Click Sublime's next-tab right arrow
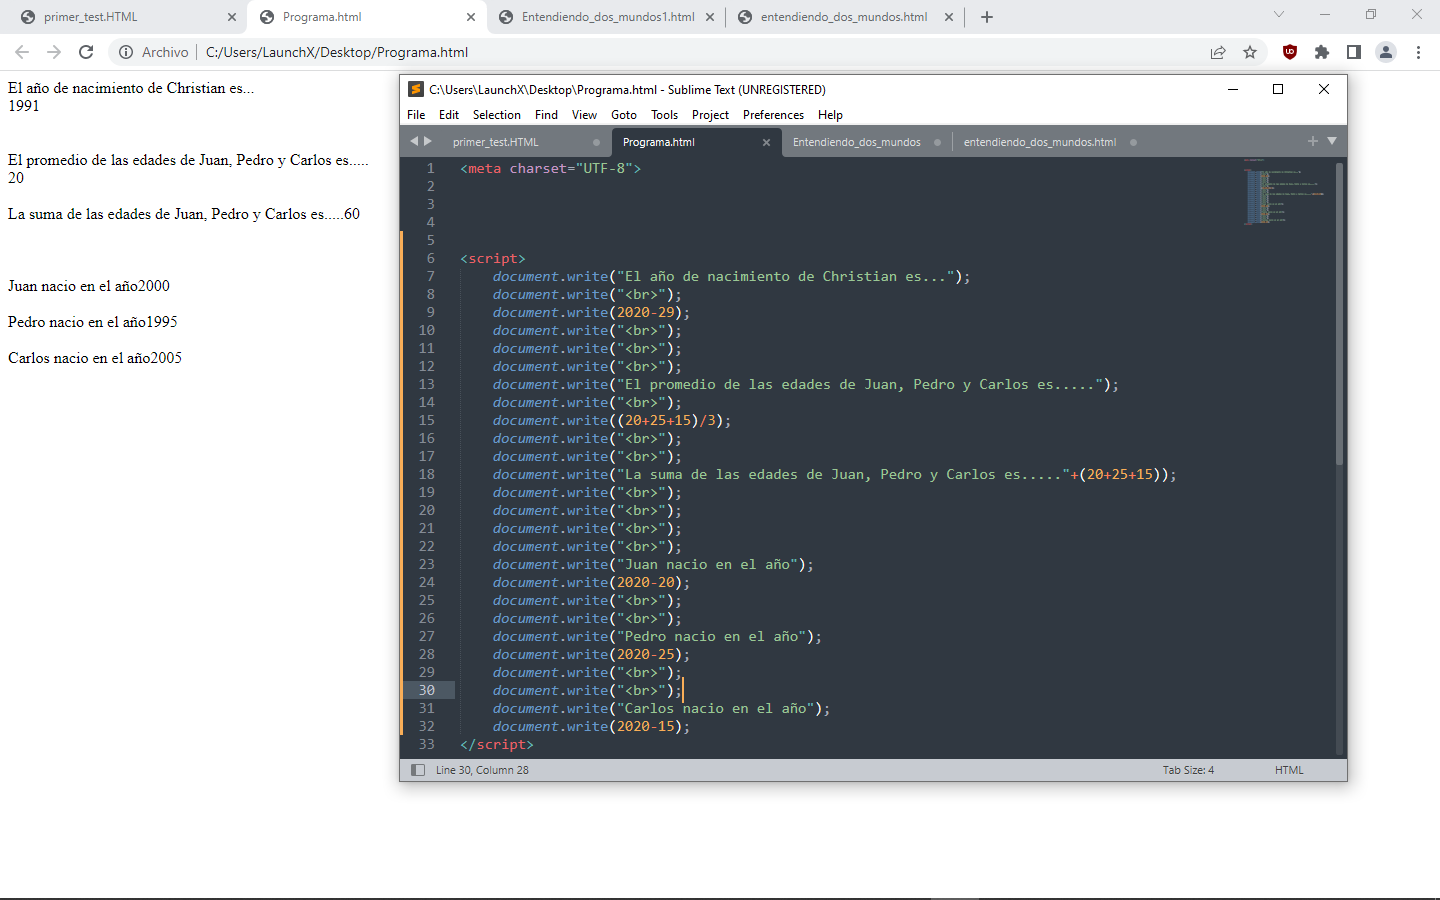 [428, 141]
